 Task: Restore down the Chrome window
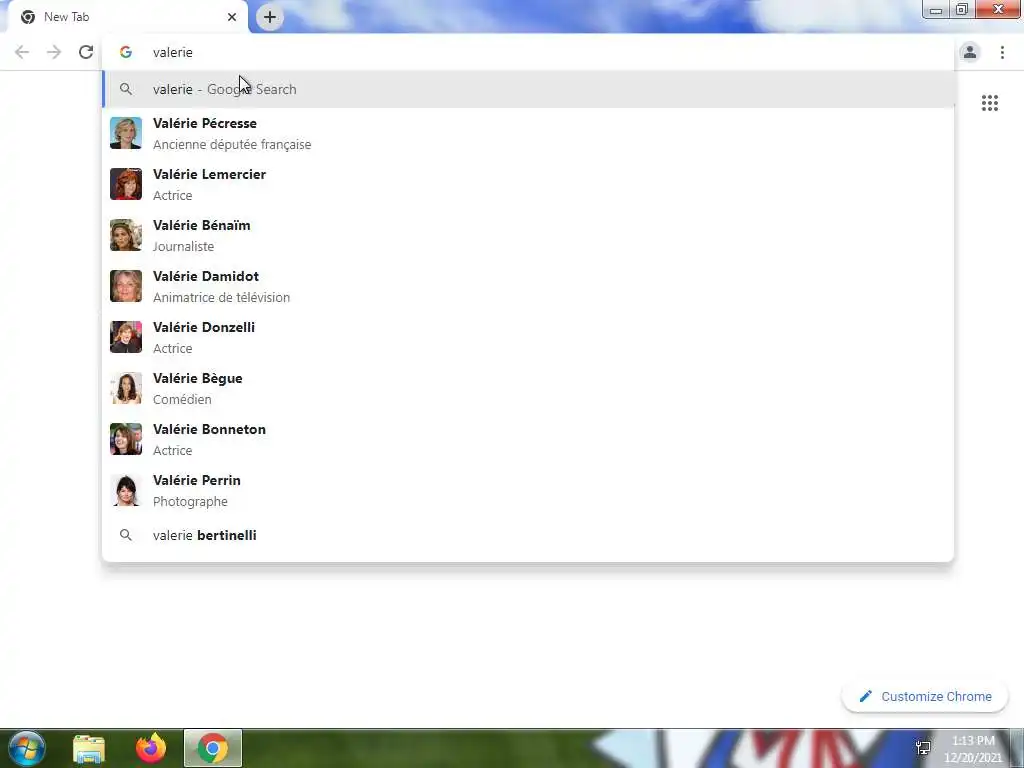pos(962,10)
